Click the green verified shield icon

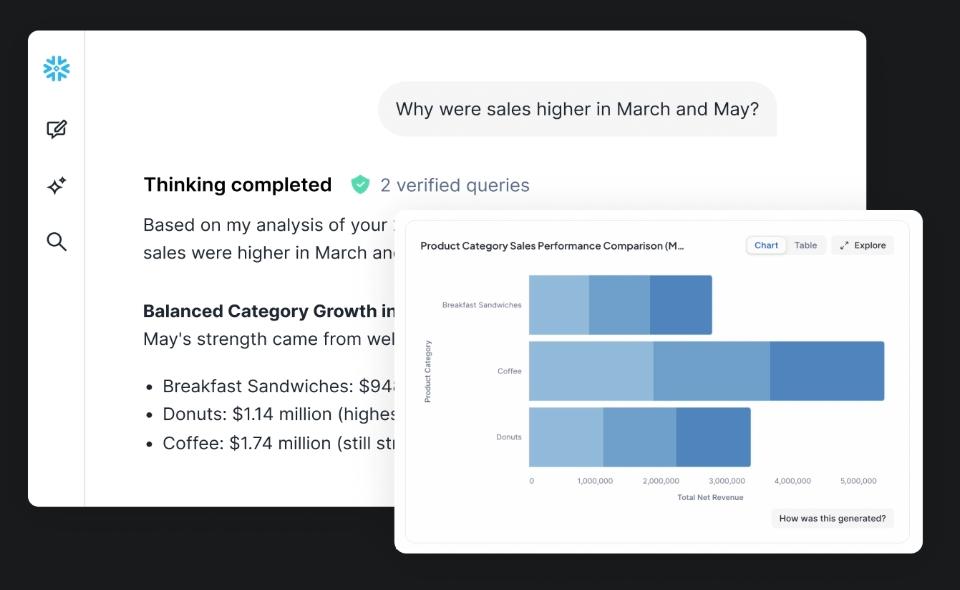360,185
